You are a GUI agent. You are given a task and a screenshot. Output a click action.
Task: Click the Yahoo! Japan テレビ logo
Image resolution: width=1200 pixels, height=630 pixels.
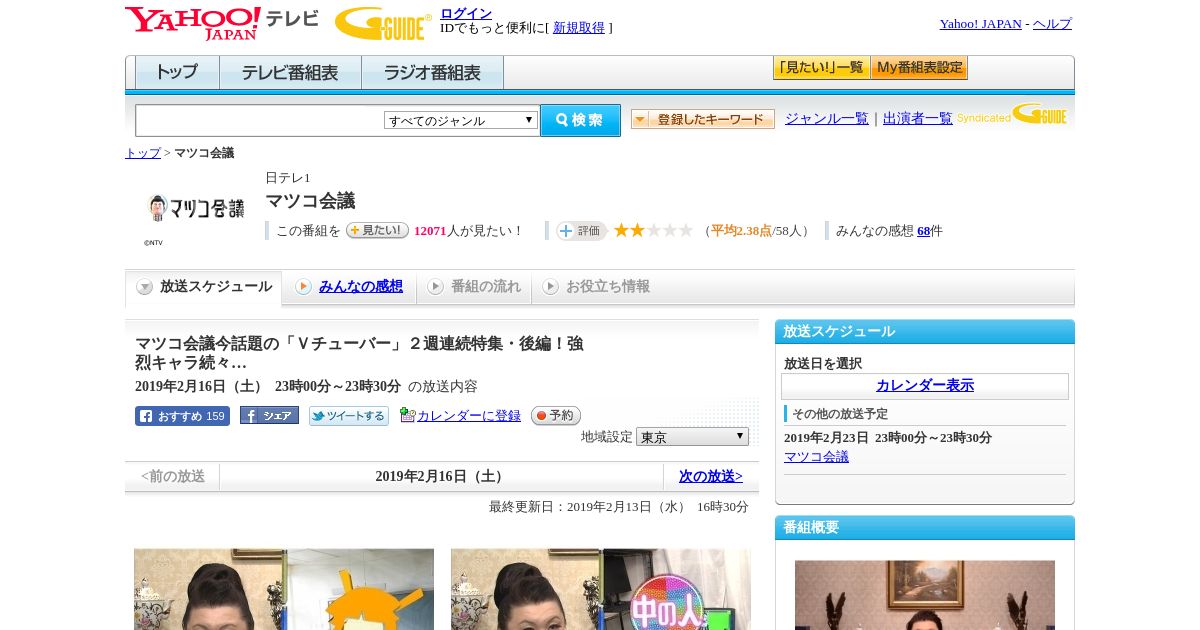tap(222, 23)
